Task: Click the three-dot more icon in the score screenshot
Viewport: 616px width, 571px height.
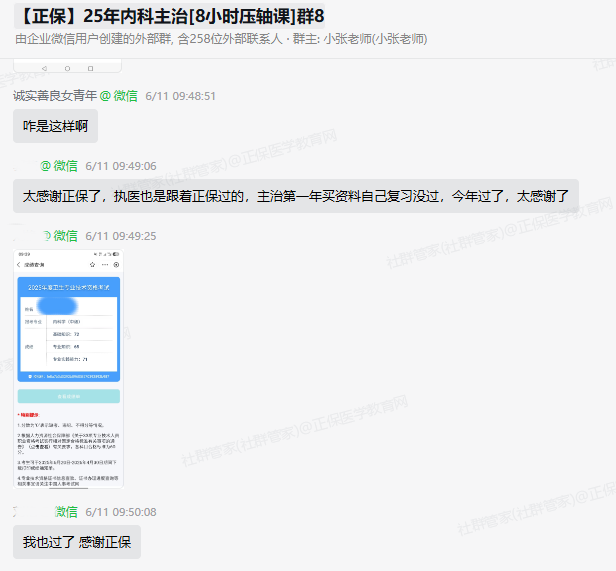Action: tap(105, 264)
